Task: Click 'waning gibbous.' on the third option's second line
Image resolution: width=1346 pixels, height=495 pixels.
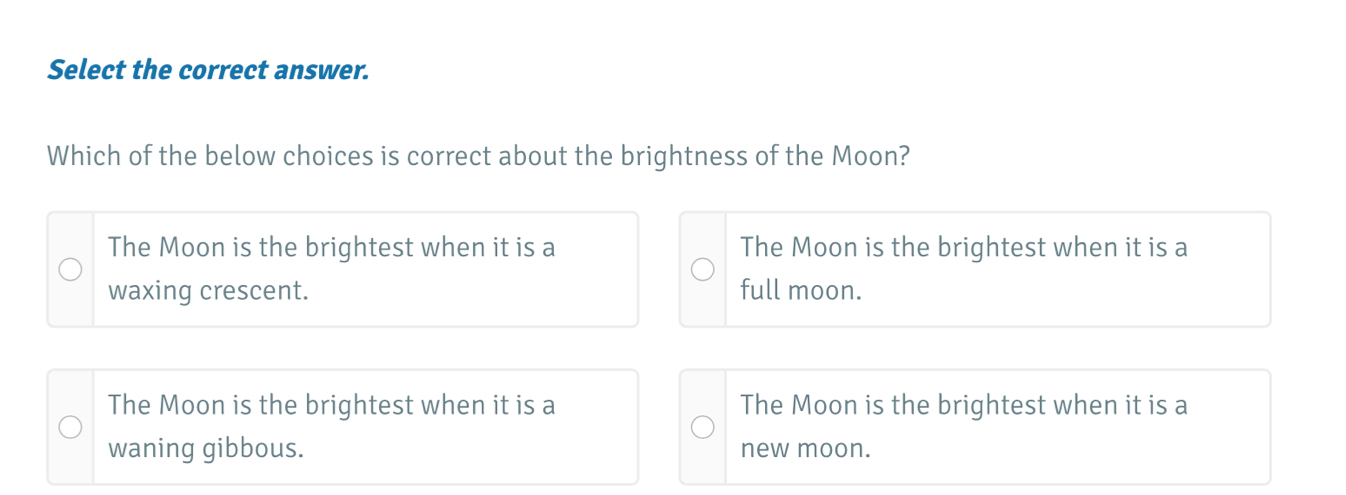Action: [207, 449]
